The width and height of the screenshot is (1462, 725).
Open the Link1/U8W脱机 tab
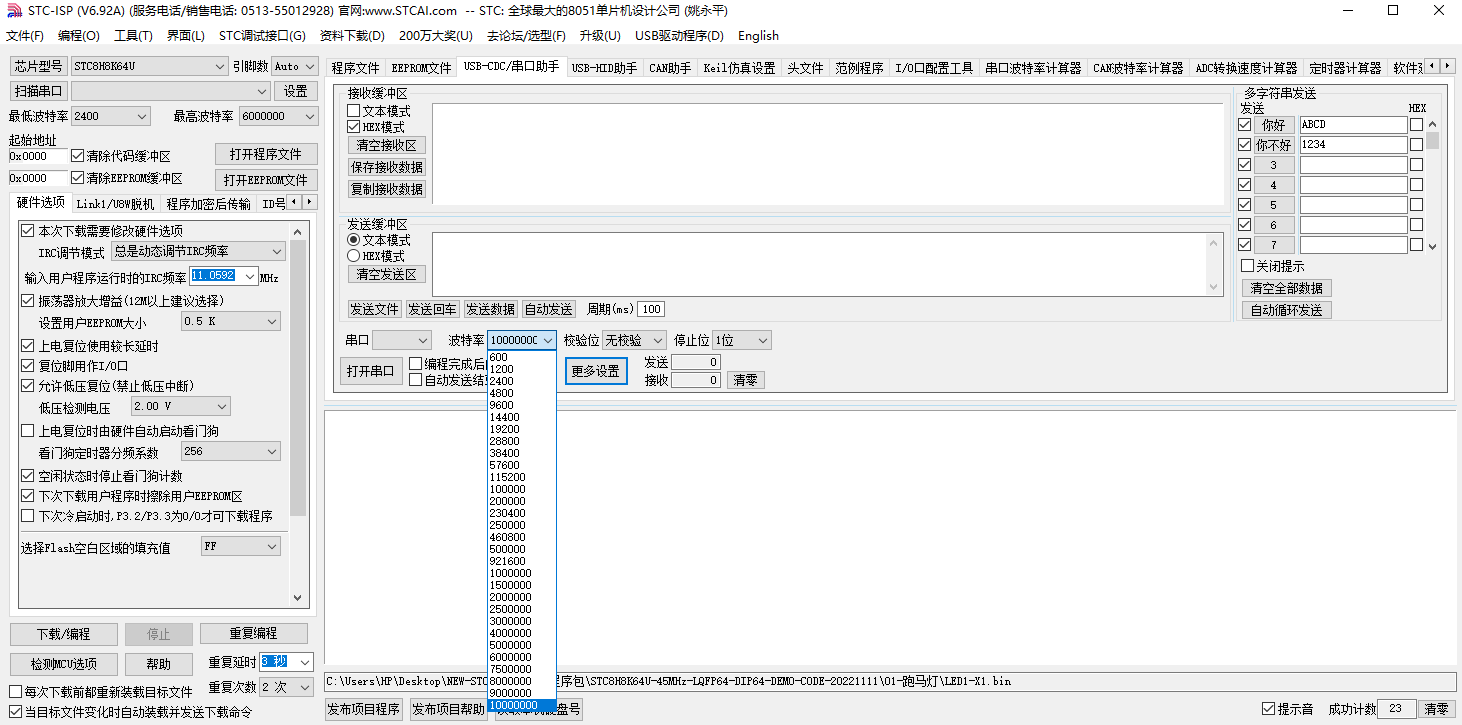pyautogui.click(x=116, y=204)
